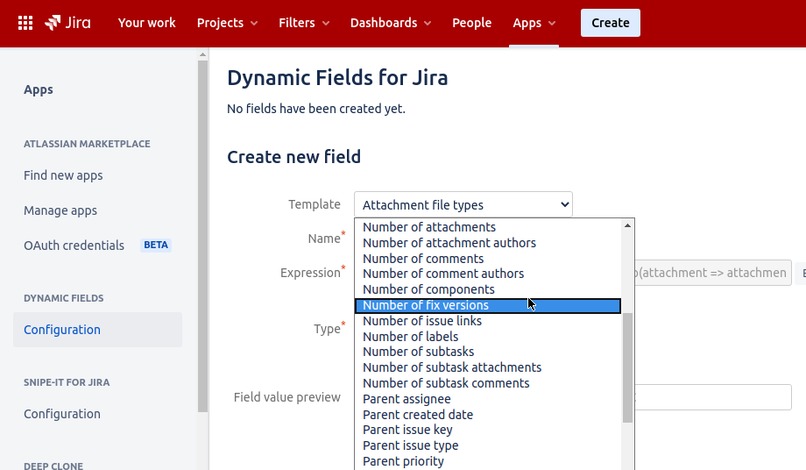Select Dynamic Fields Configuration link
806x470 pixels.
point(98,330)
